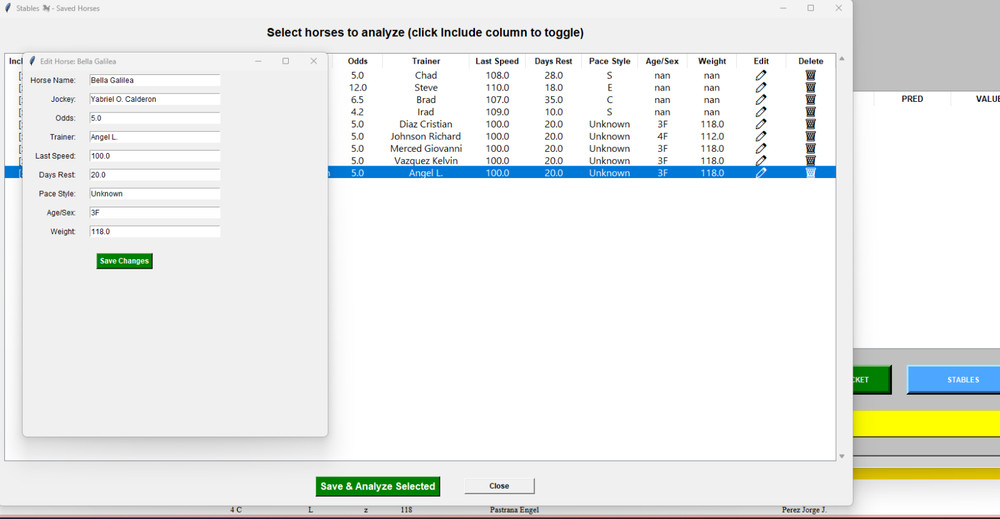The width and height of the screenshot is (1000, 519).
Task: Delete the horse trained by Steve
Action: pyautogui.click(x=810, y=88)
